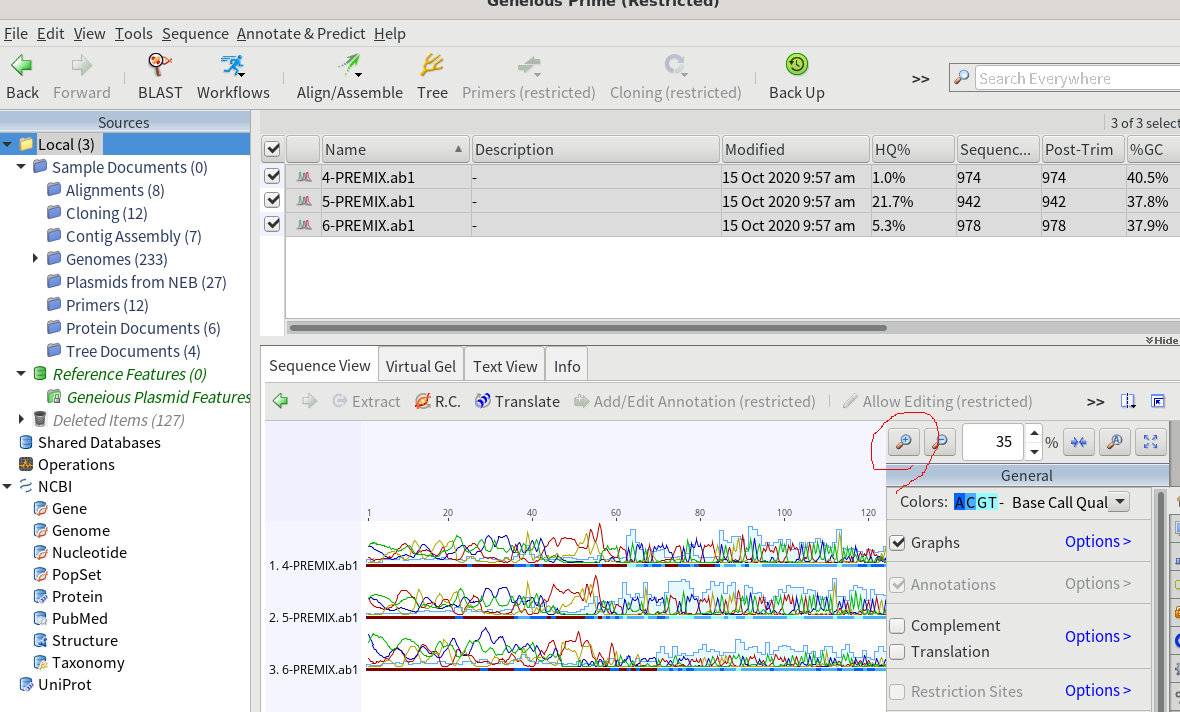Image resolution: width=1180 pixels, height=712 pixels.
Task: Collapse the NCBI tree node
Action: pyautogui.click(x=8, y=486)
